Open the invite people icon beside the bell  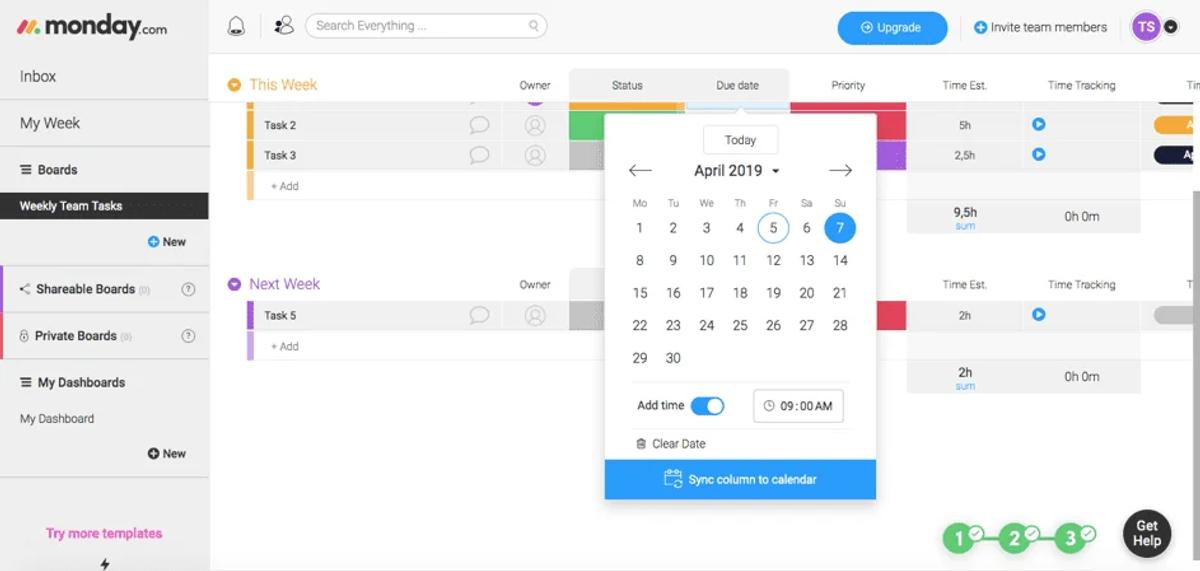point(284,26)
